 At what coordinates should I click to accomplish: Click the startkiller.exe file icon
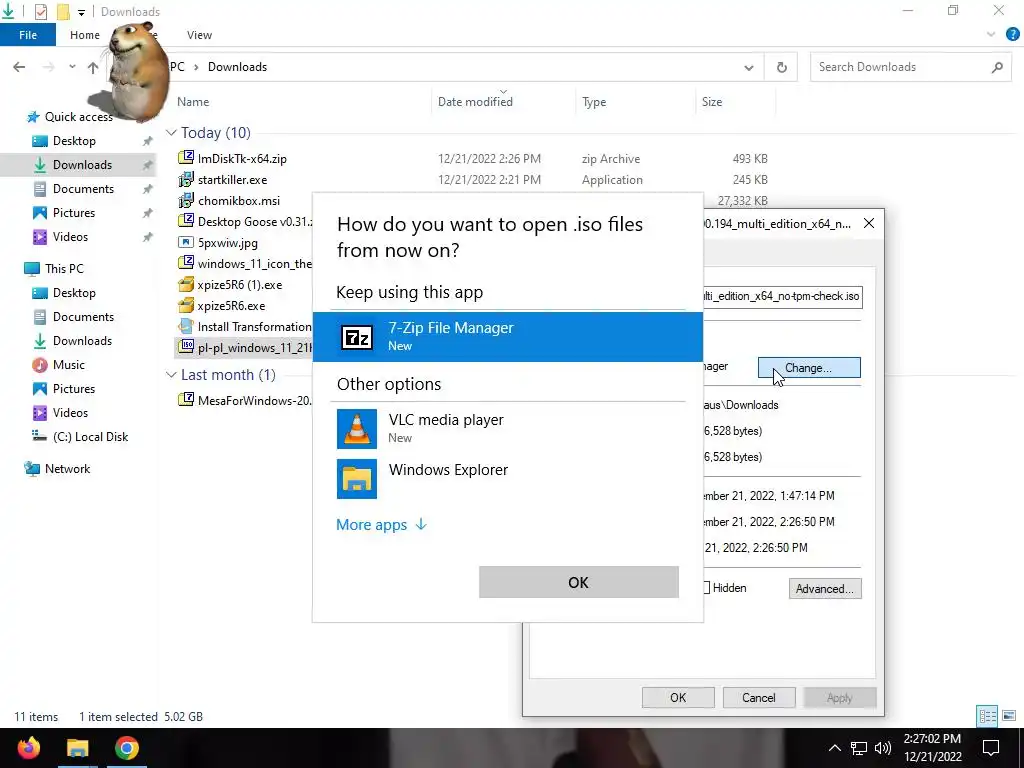click(186, 179)
